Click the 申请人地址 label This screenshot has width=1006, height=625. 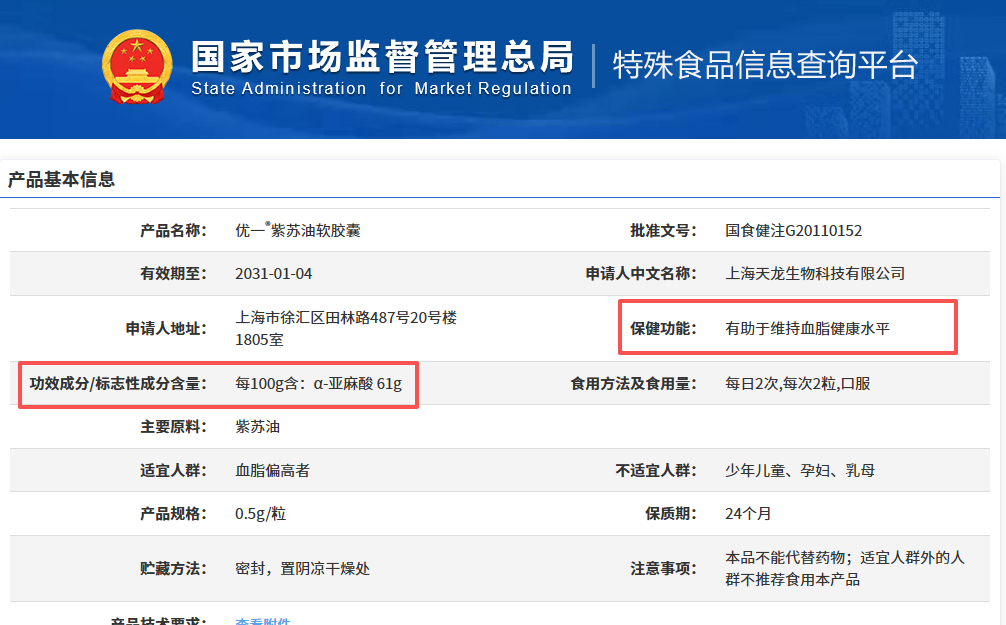click(x=166, y=329)
